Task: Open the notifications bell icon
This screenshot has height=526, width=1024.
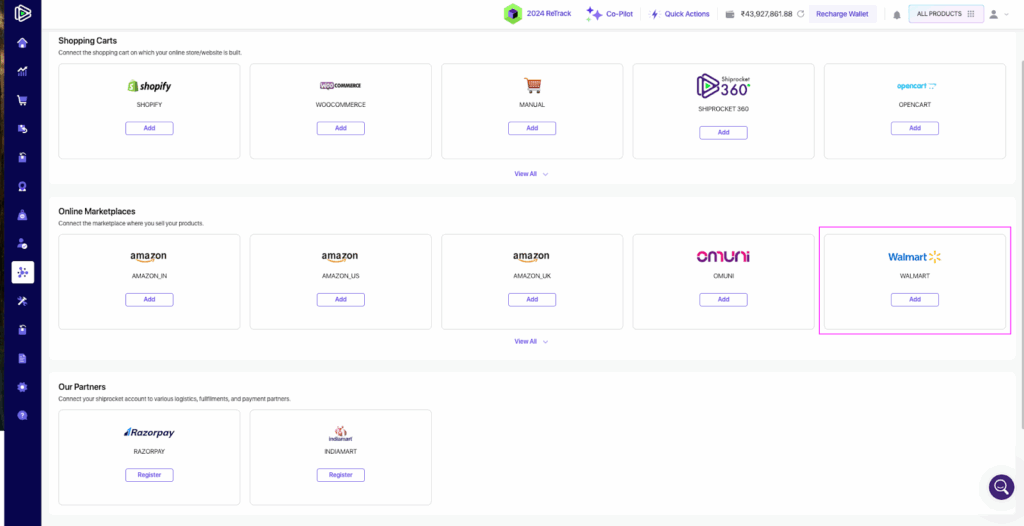Action: pyautogui.click(x=896, y=14)
